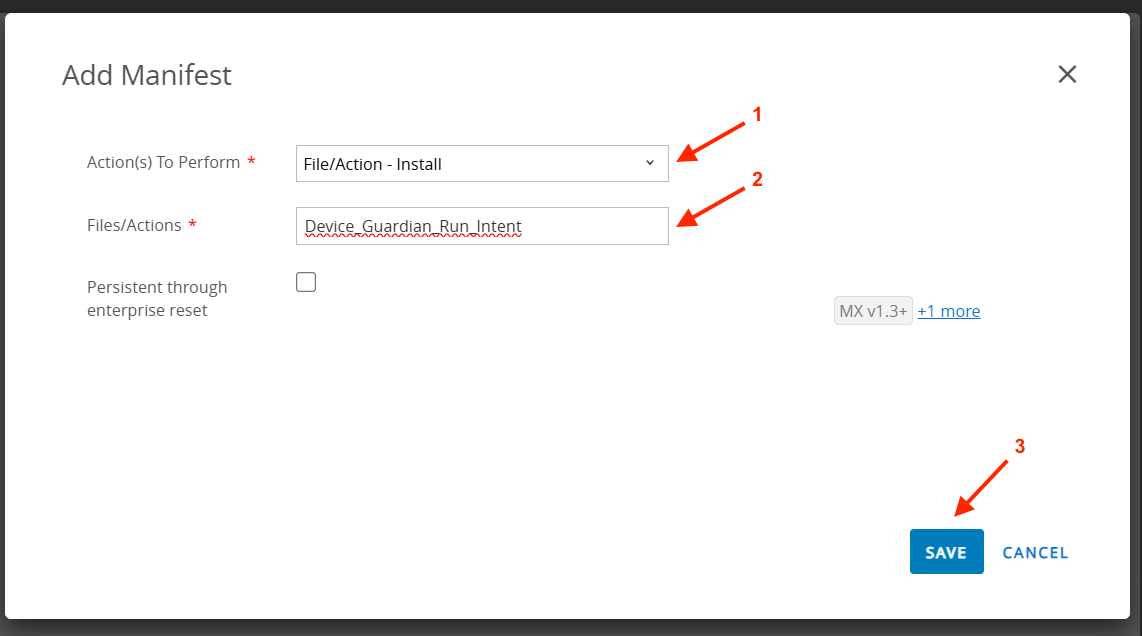This screenshot has width=1142, height=636.
Task: Click the red annotation number 3
Action: pos(1020,447)
